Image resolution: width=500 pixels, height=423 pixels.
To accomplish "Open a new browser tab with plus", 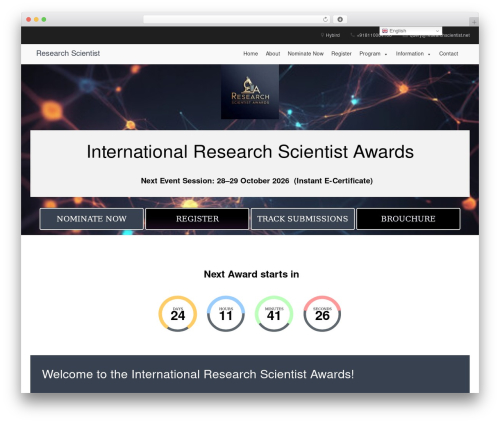I will coord(474,22).
